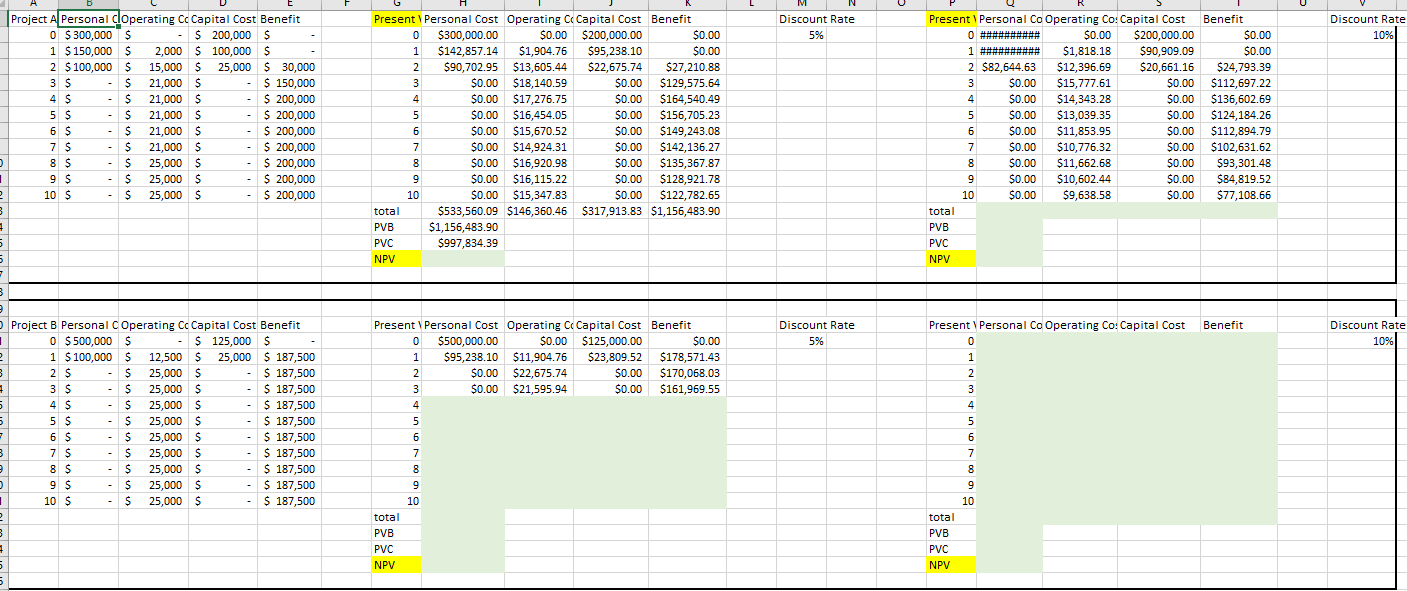
Task: Select column A header
Action: pos(32,6)
